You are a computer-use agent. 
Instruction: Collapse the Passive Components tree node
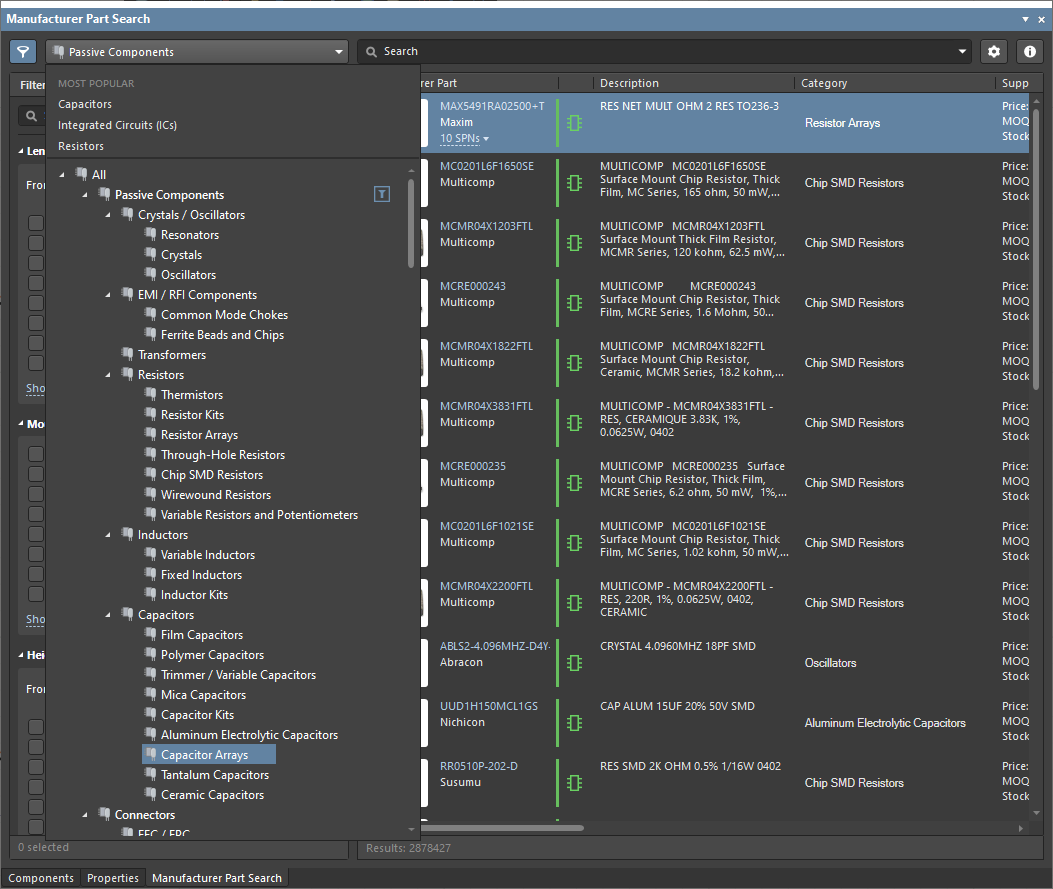[x=85, y=195]
